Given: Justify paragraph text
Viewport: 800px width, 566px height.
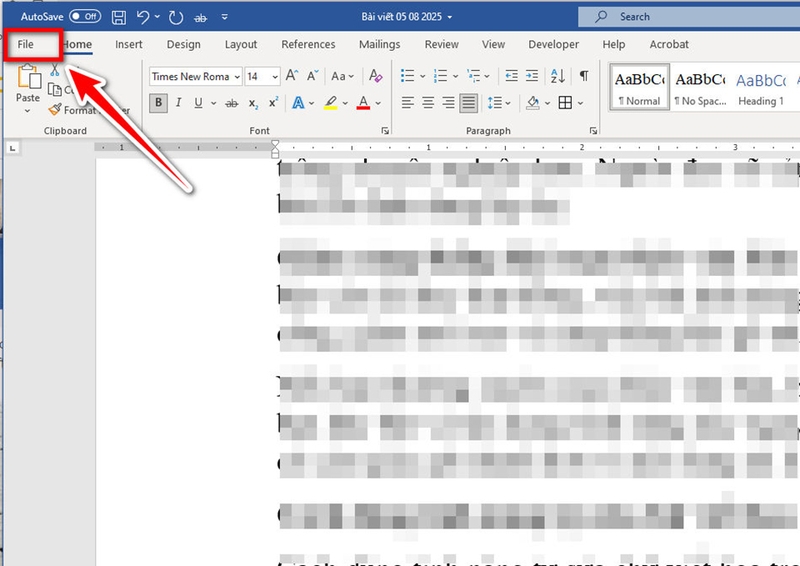Looking at the screenshot, I should (x=468, y=103).
